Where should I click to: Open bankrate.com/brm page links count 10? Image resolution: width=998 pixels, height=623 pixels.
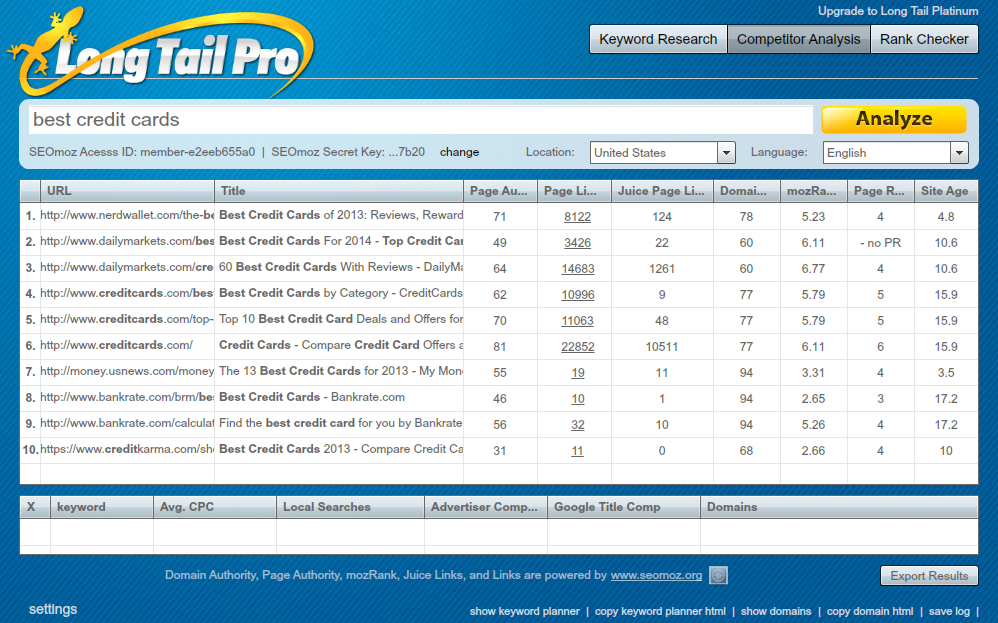point(577,399)
